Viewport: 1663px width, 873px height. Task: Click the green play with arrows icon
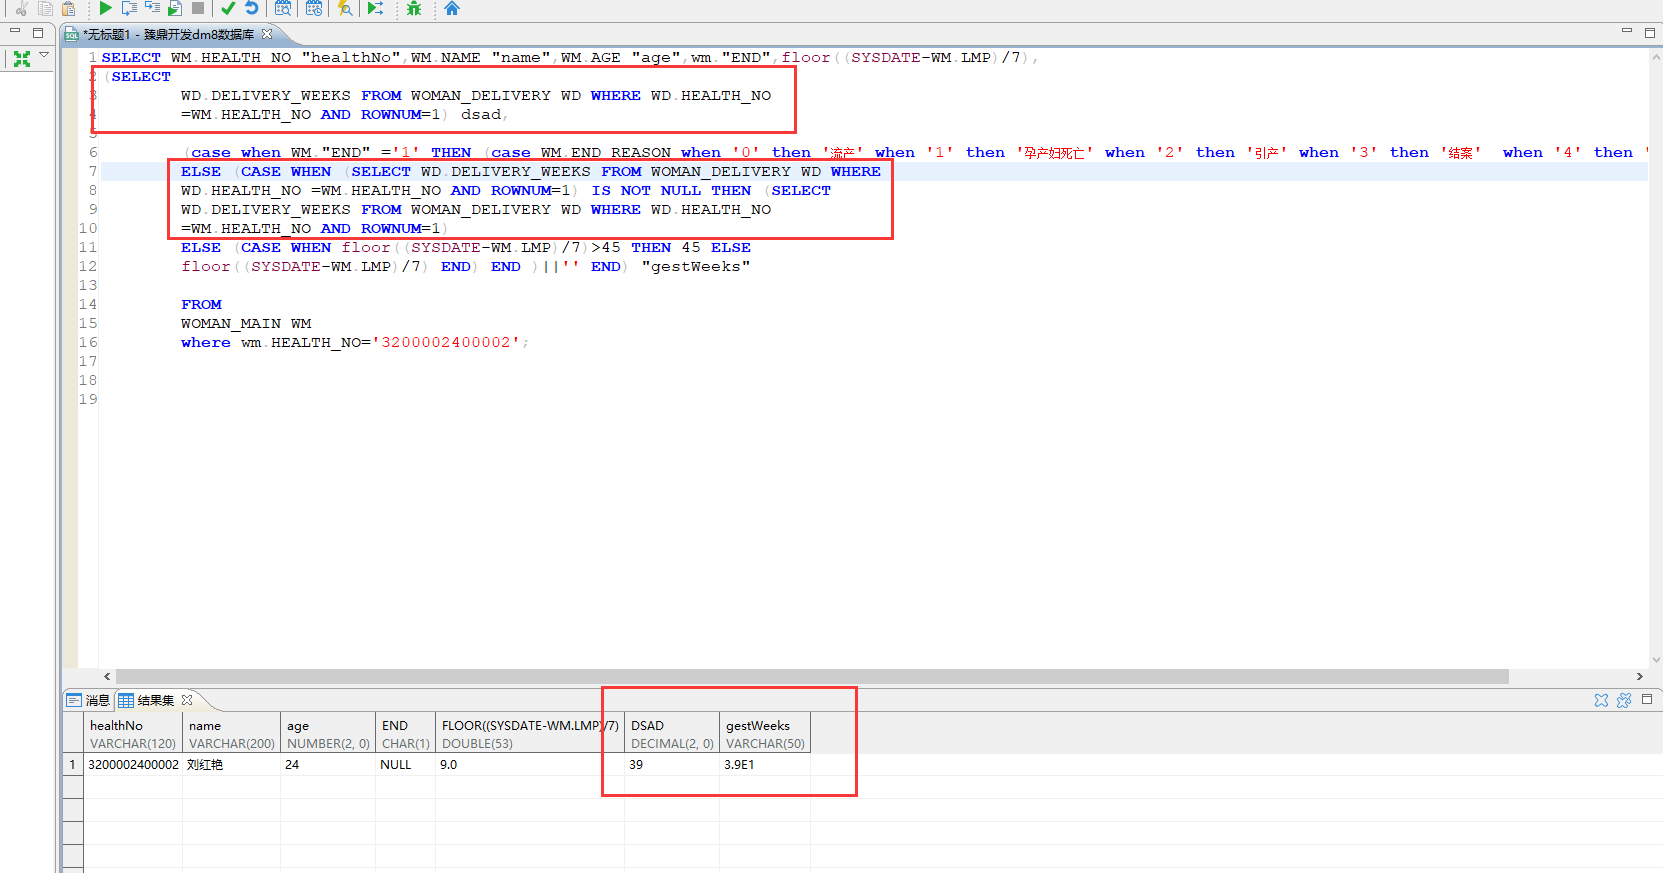(x=375, y=8)
